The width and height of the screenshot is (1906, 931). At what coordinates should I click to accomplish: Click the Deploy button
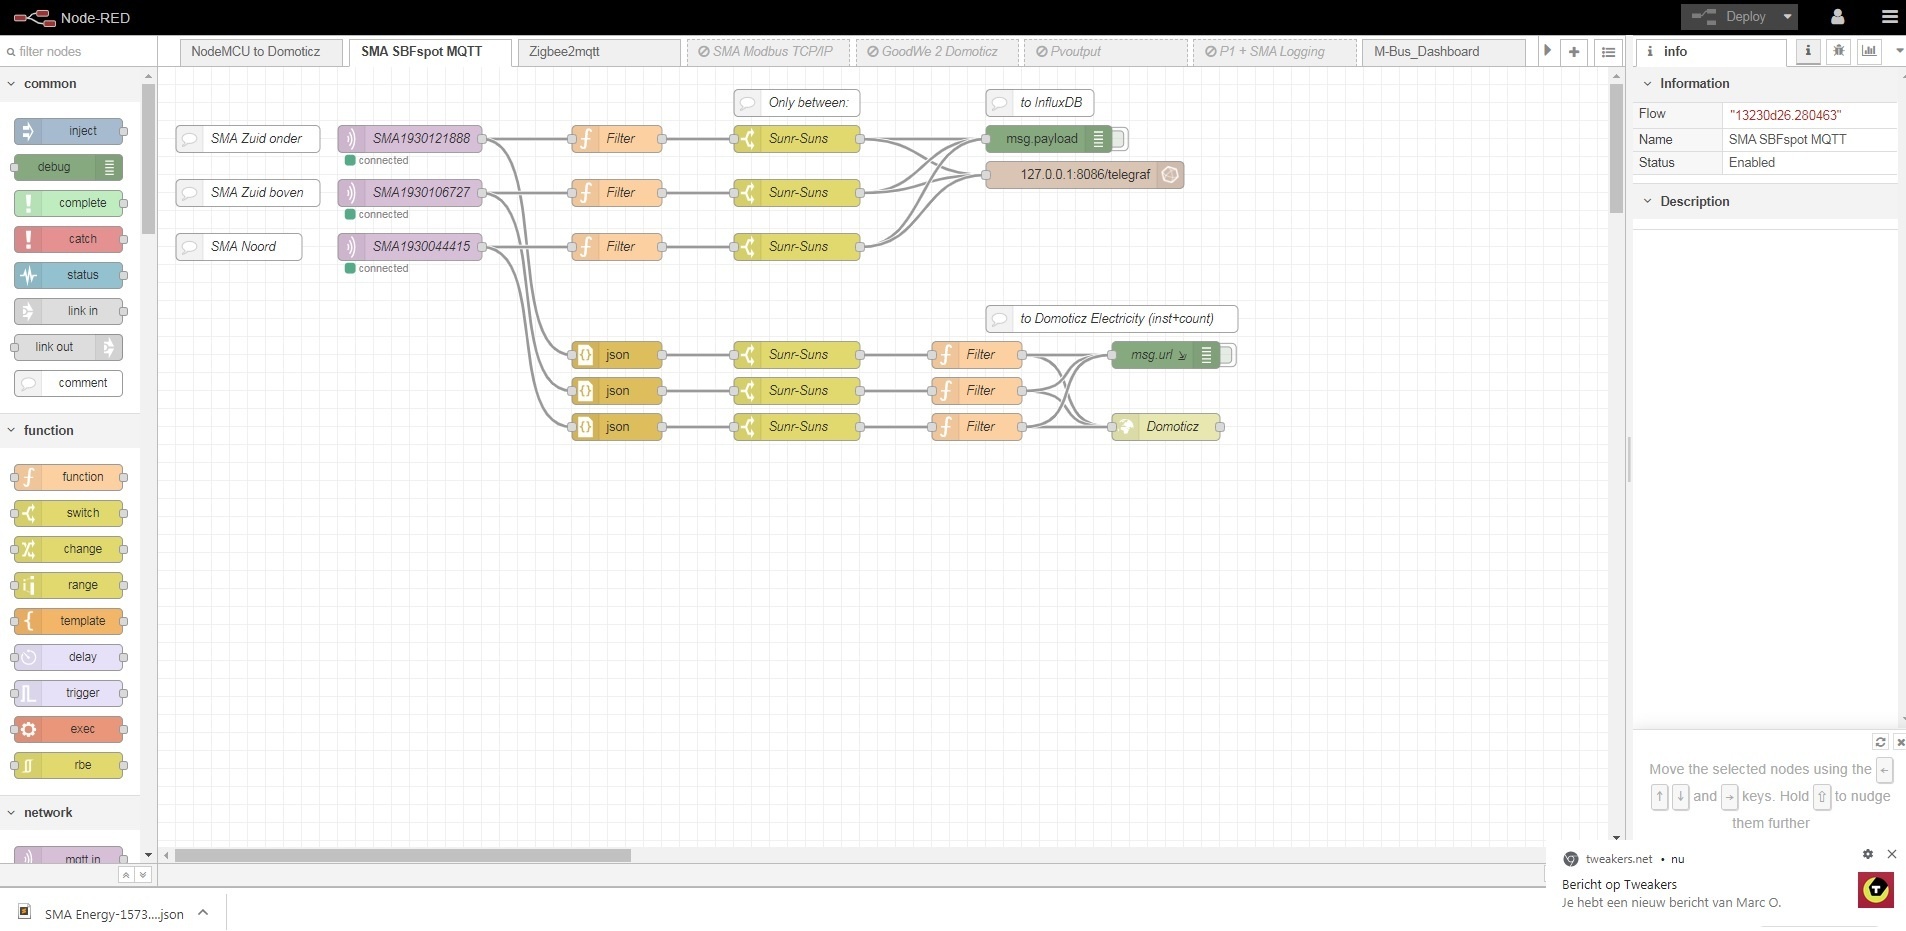pyautogui.click(x=1732, y=17)
